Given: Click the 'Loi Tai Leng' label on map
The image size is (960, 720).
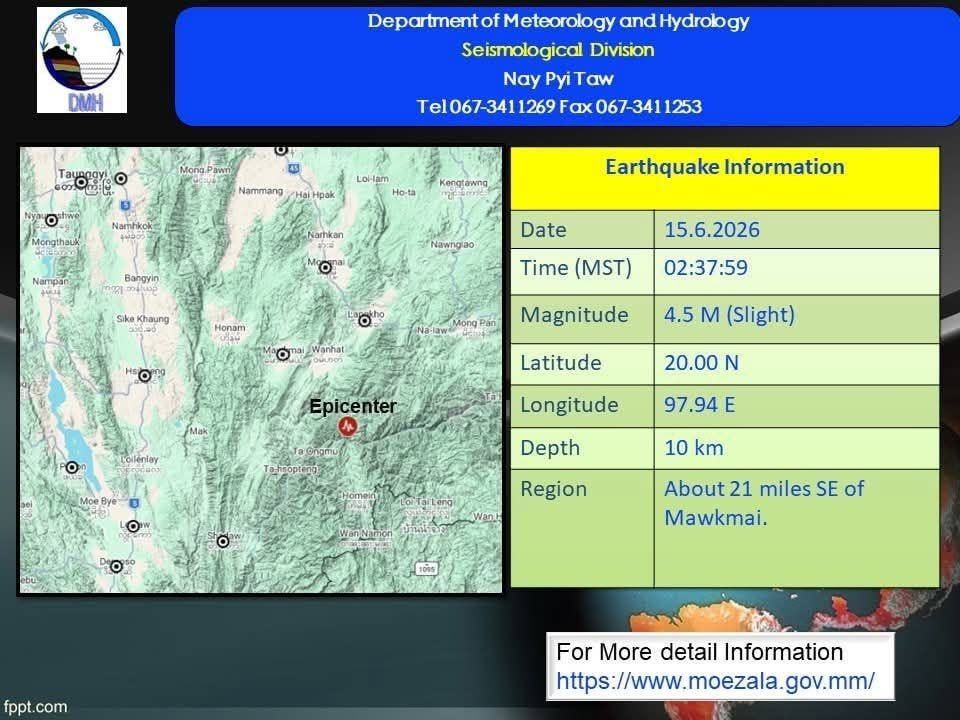Looking at the screenshot, I should [x=427, y=502].
